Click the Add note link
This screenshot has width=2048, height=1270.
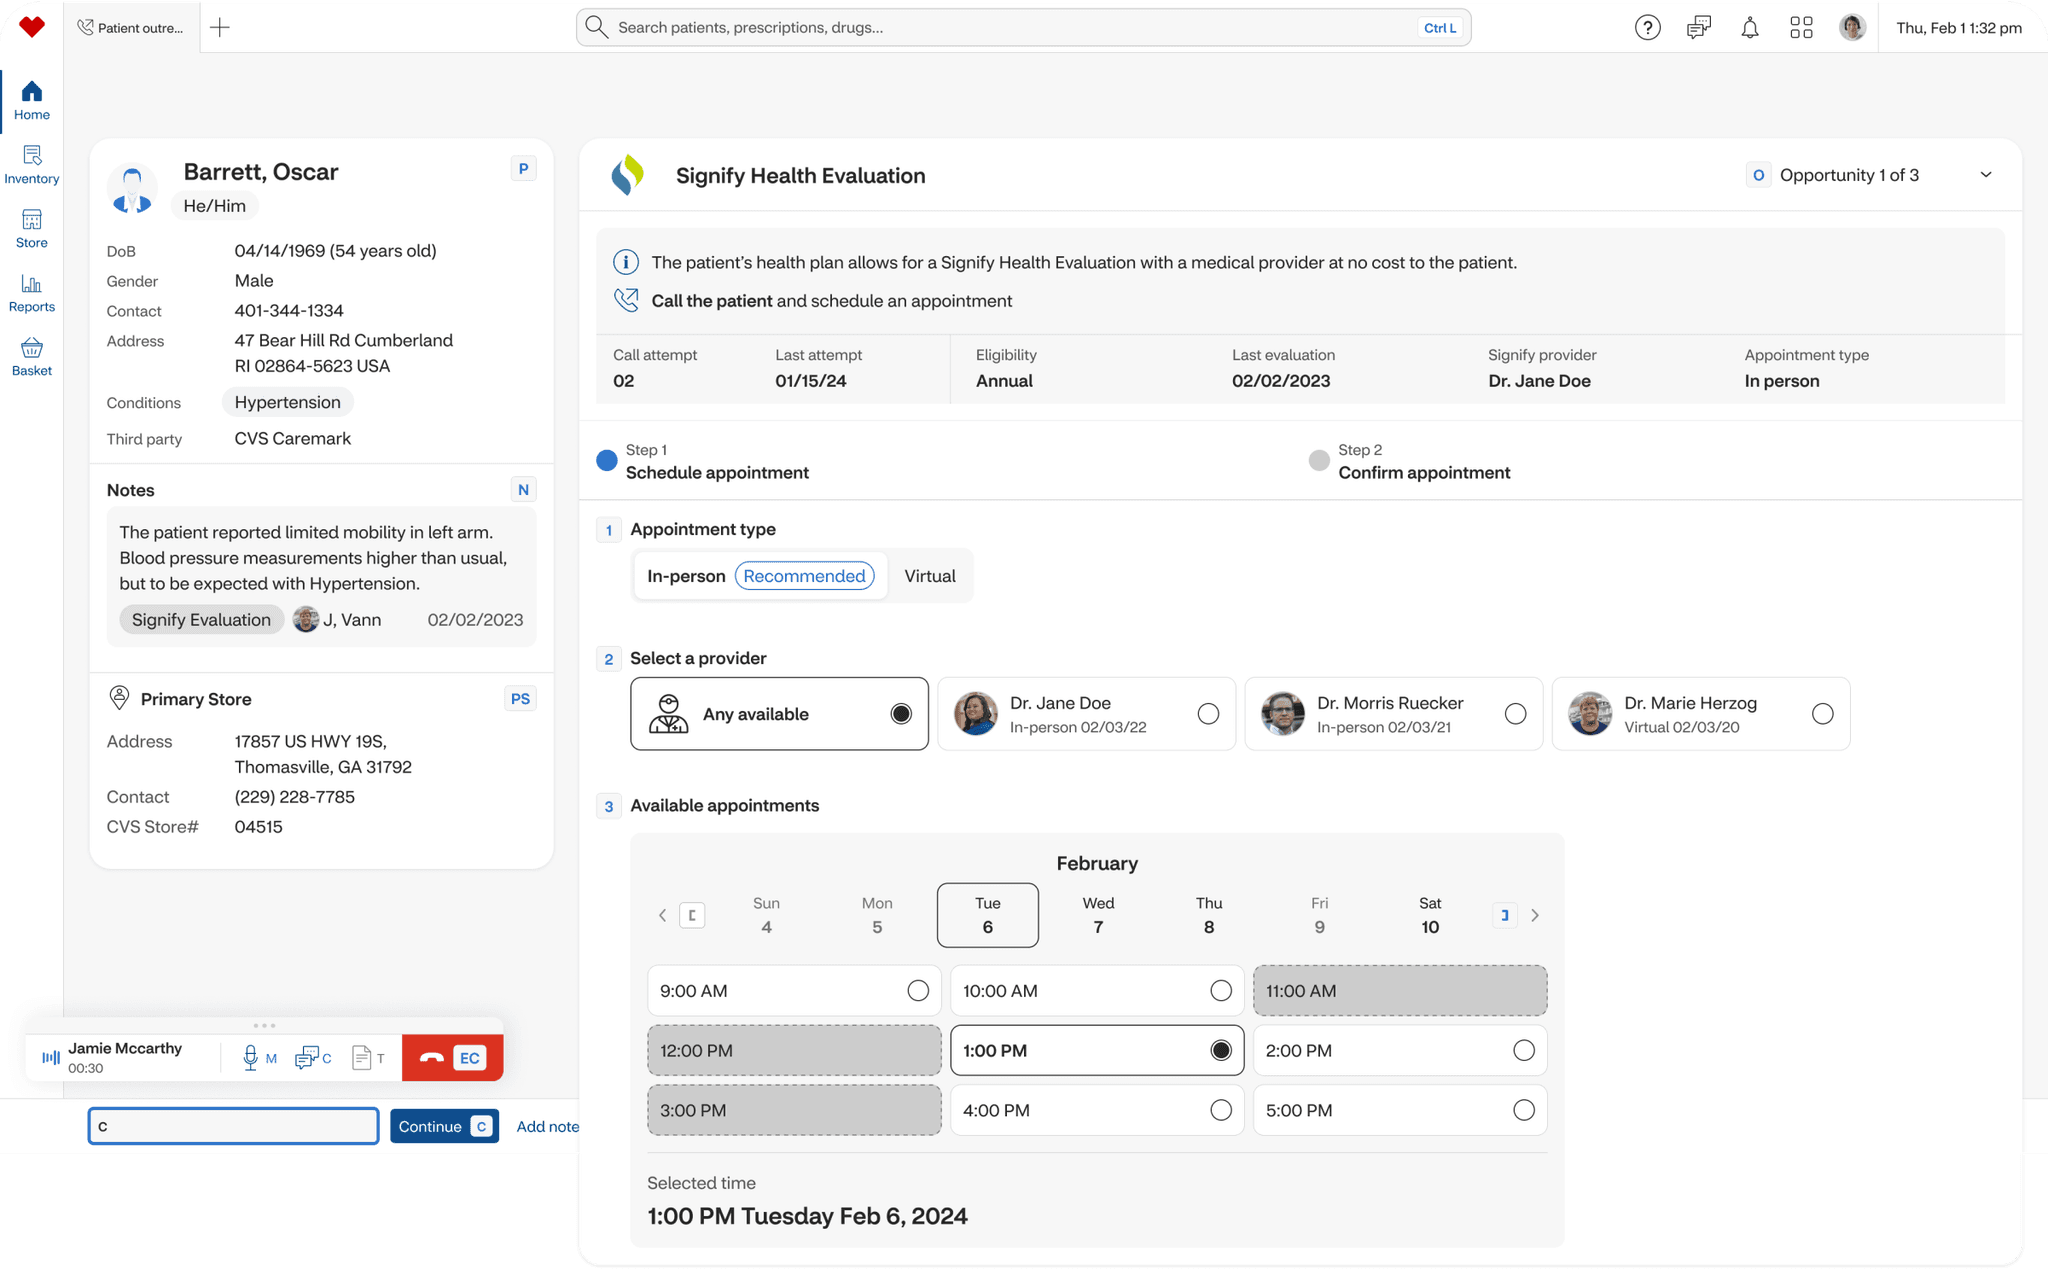(547, 1127)
